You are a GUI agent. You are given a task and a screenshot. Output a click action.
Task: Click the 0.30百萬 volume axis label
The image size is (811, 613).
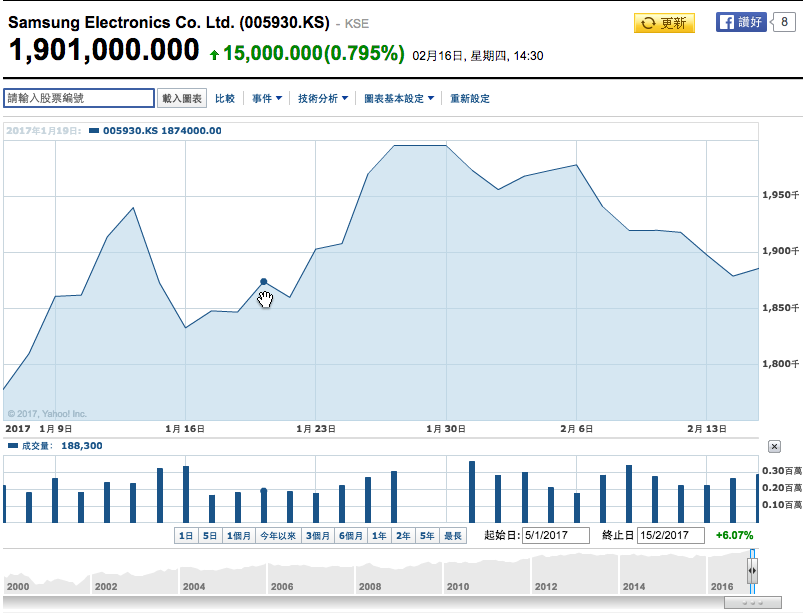[x=782, y=471]
